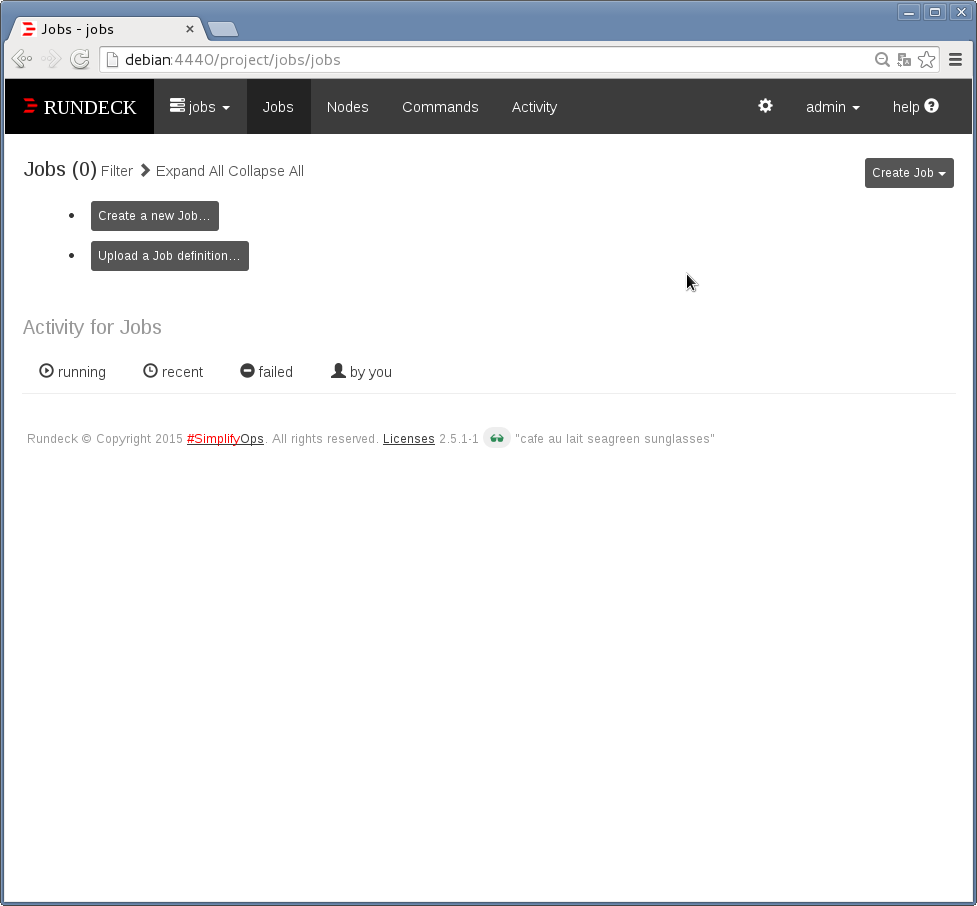Show running activity

(72, 371)
